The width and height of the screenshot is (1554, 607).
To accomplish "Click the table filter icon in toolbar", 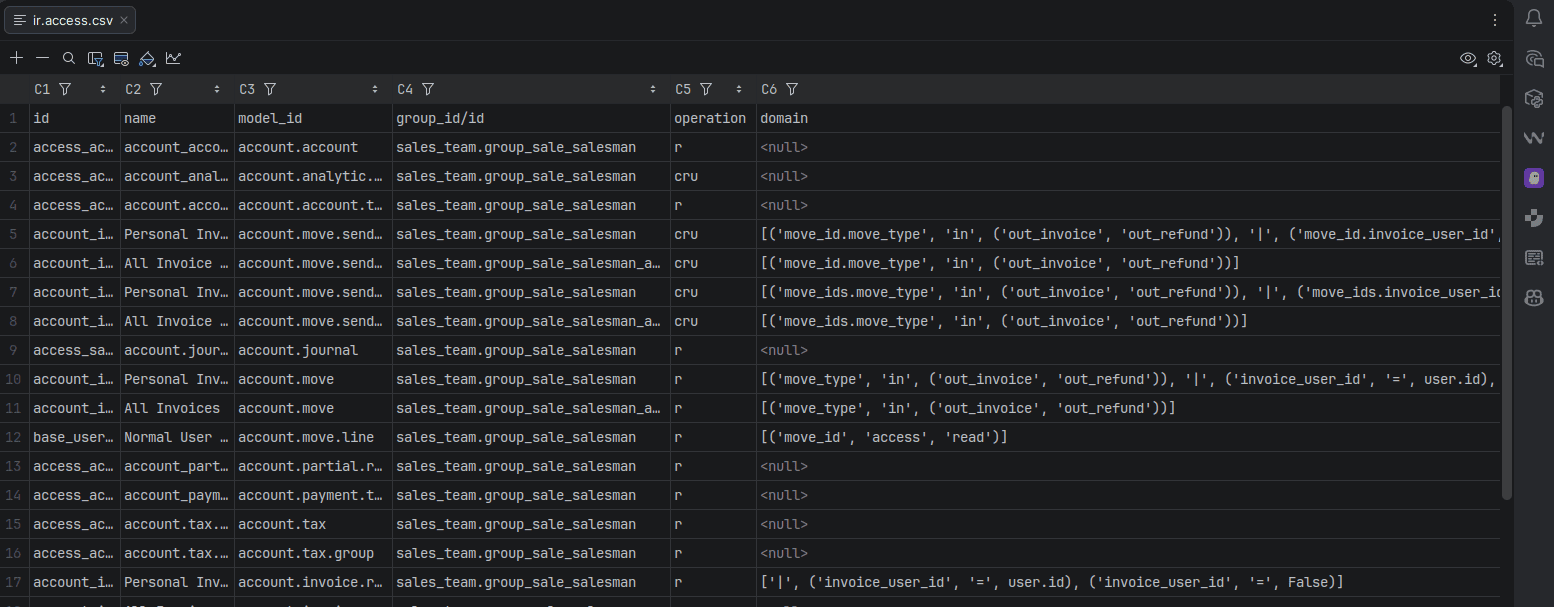I will click(x=96, y=58).
